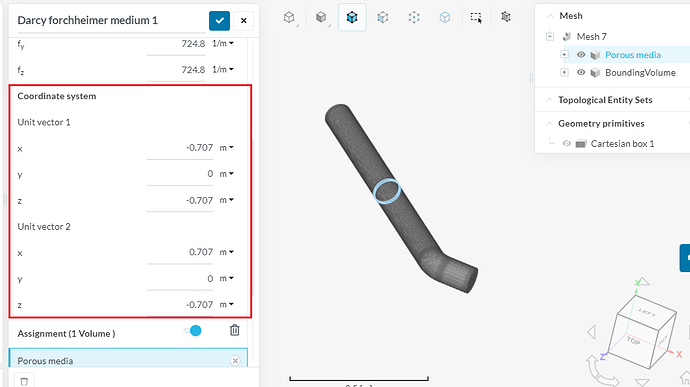Collapse the Geometry primitives section

(549, 124)
